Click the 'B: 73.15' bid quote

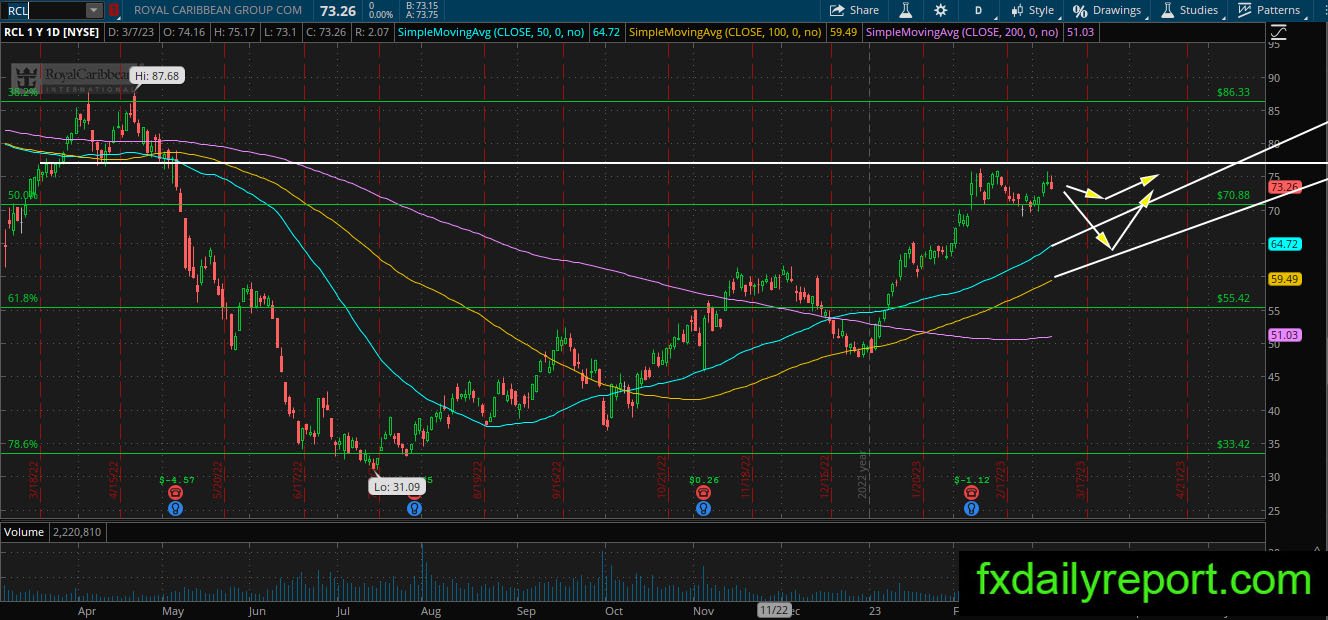click(x=423, y=5)
